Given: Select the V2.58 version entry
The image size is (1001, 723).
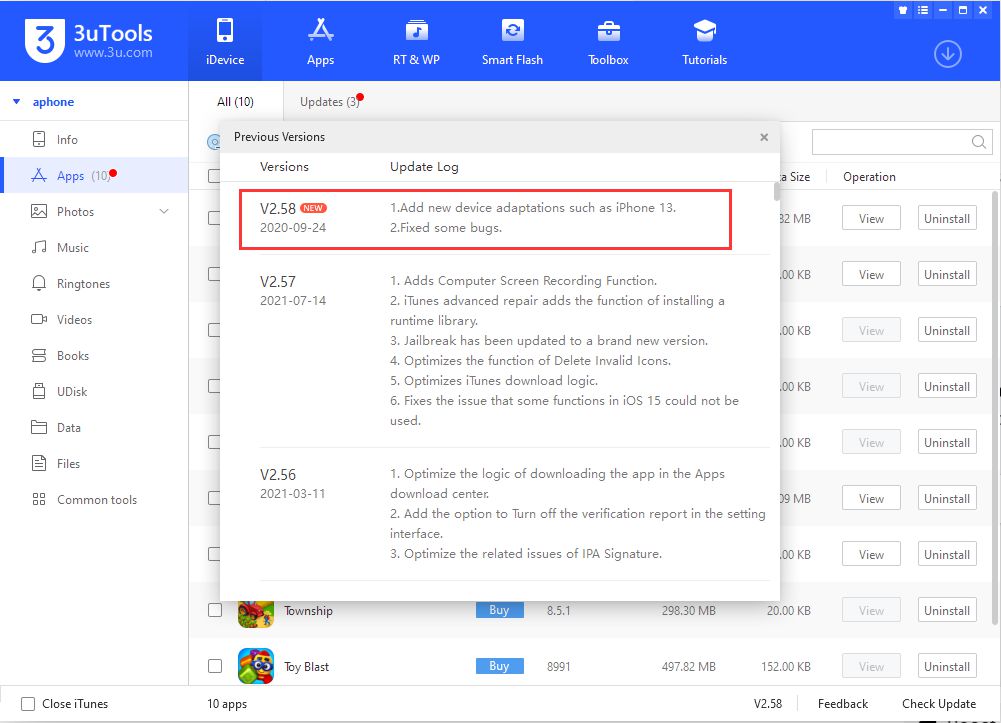Looking at the screenshot, I should [485, 219].
